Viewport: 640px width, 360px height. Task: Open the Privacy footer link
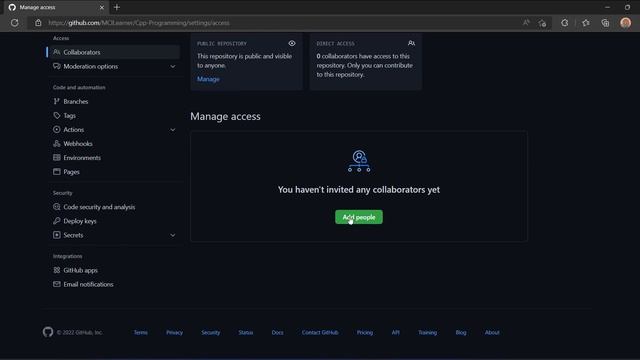coord(175,333)
